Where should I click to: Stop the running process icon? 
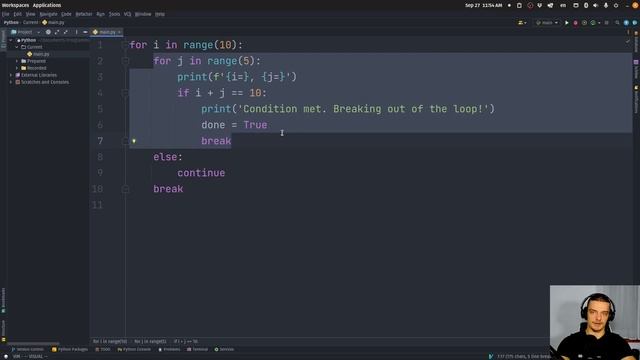coord(607,23)
